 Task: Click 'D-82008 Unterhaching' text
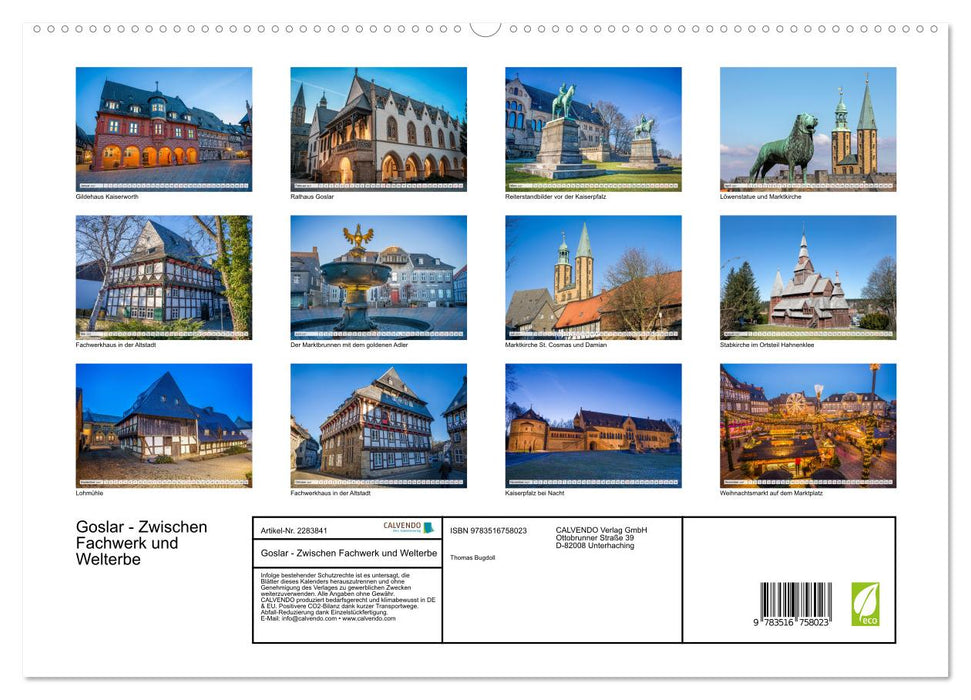[x=595, y=546]
